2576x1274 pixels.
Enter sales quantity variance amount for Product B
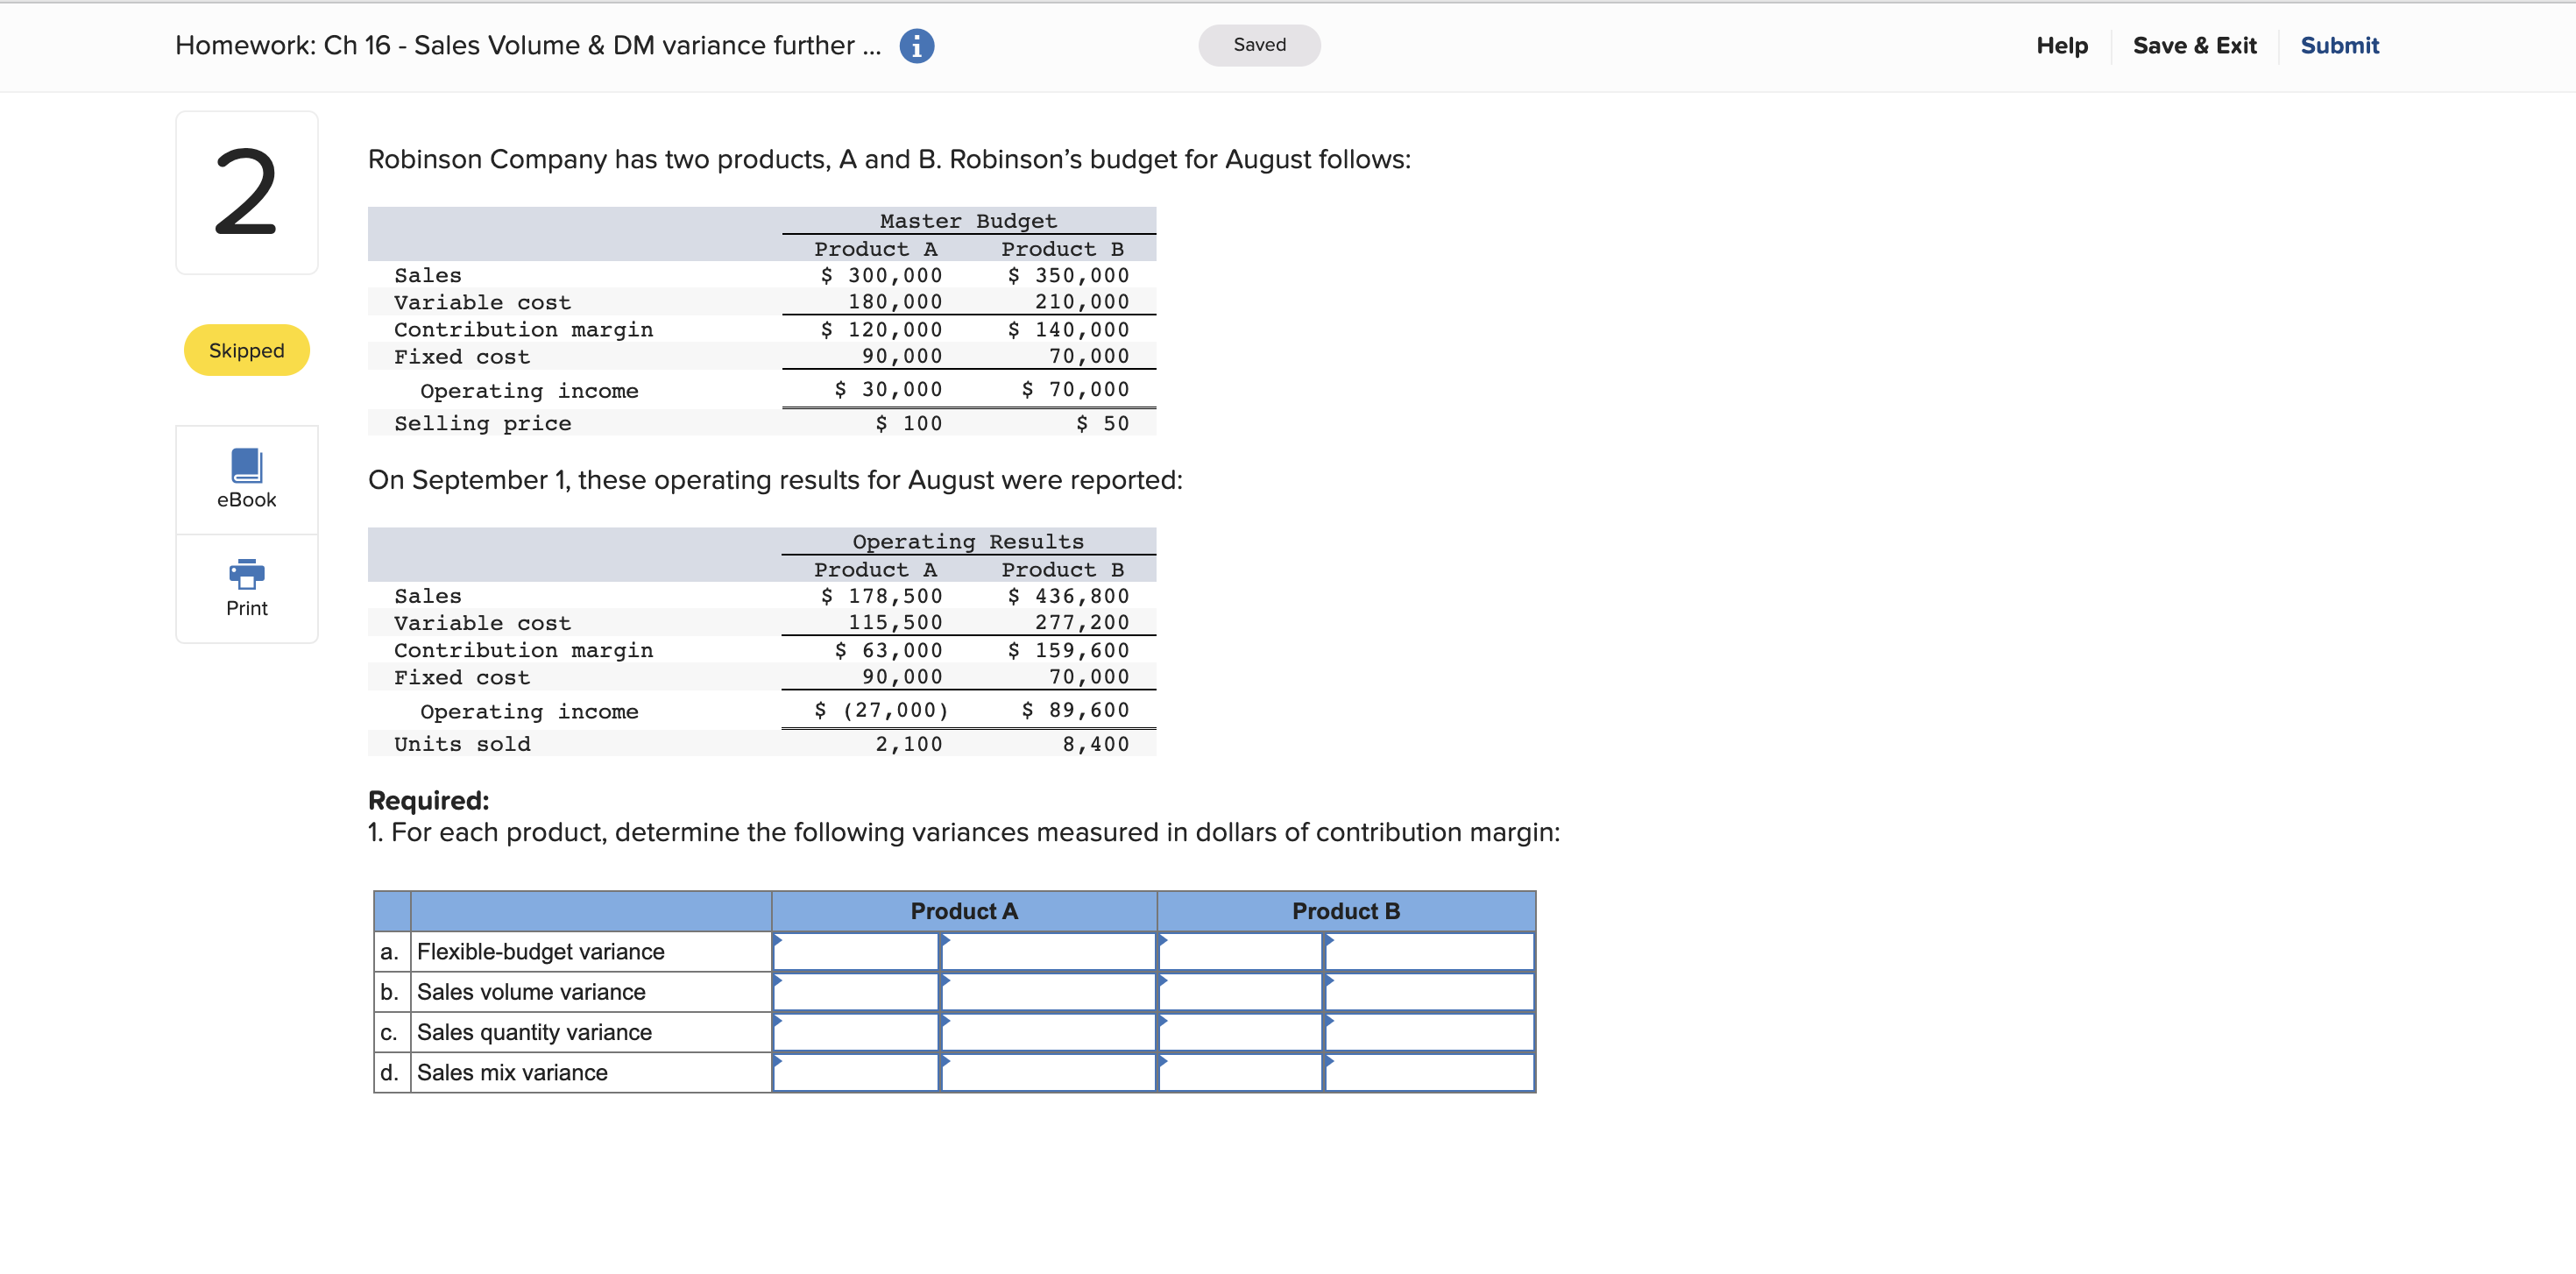pos(1430,1031)
